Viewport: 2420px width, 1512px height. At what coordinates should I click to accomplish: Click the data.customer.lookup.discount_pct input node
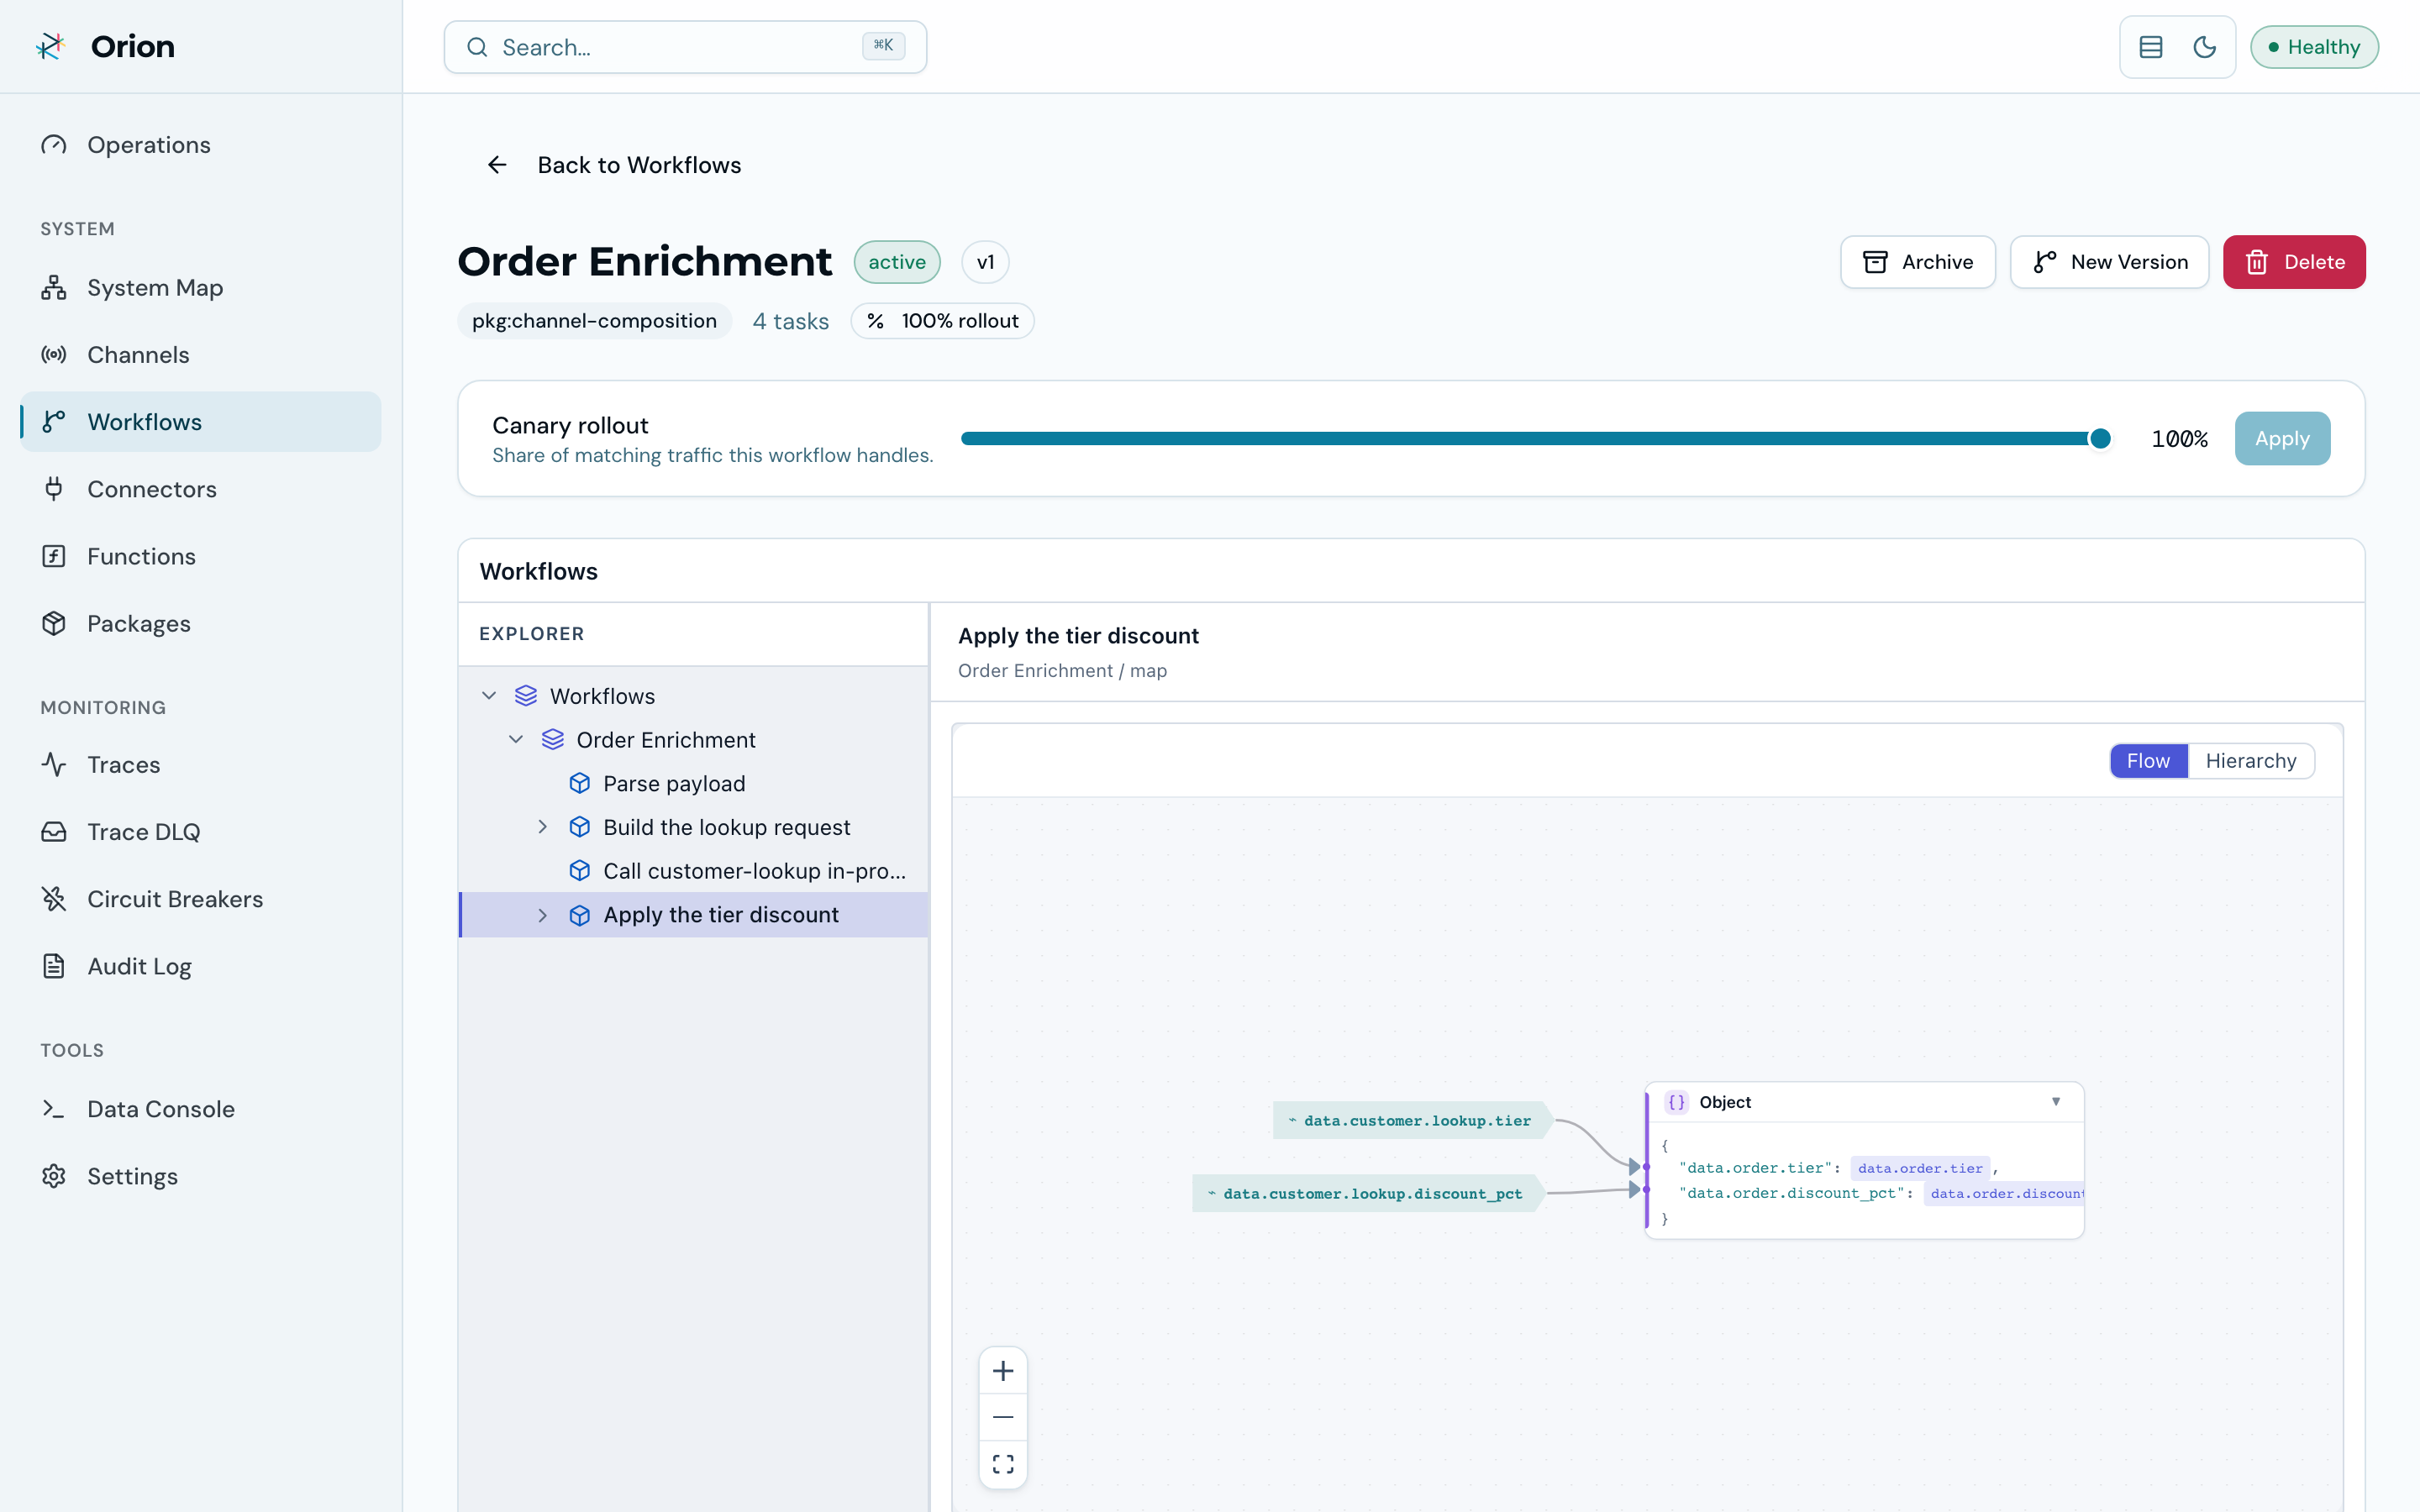[x=1369, y=1193]
